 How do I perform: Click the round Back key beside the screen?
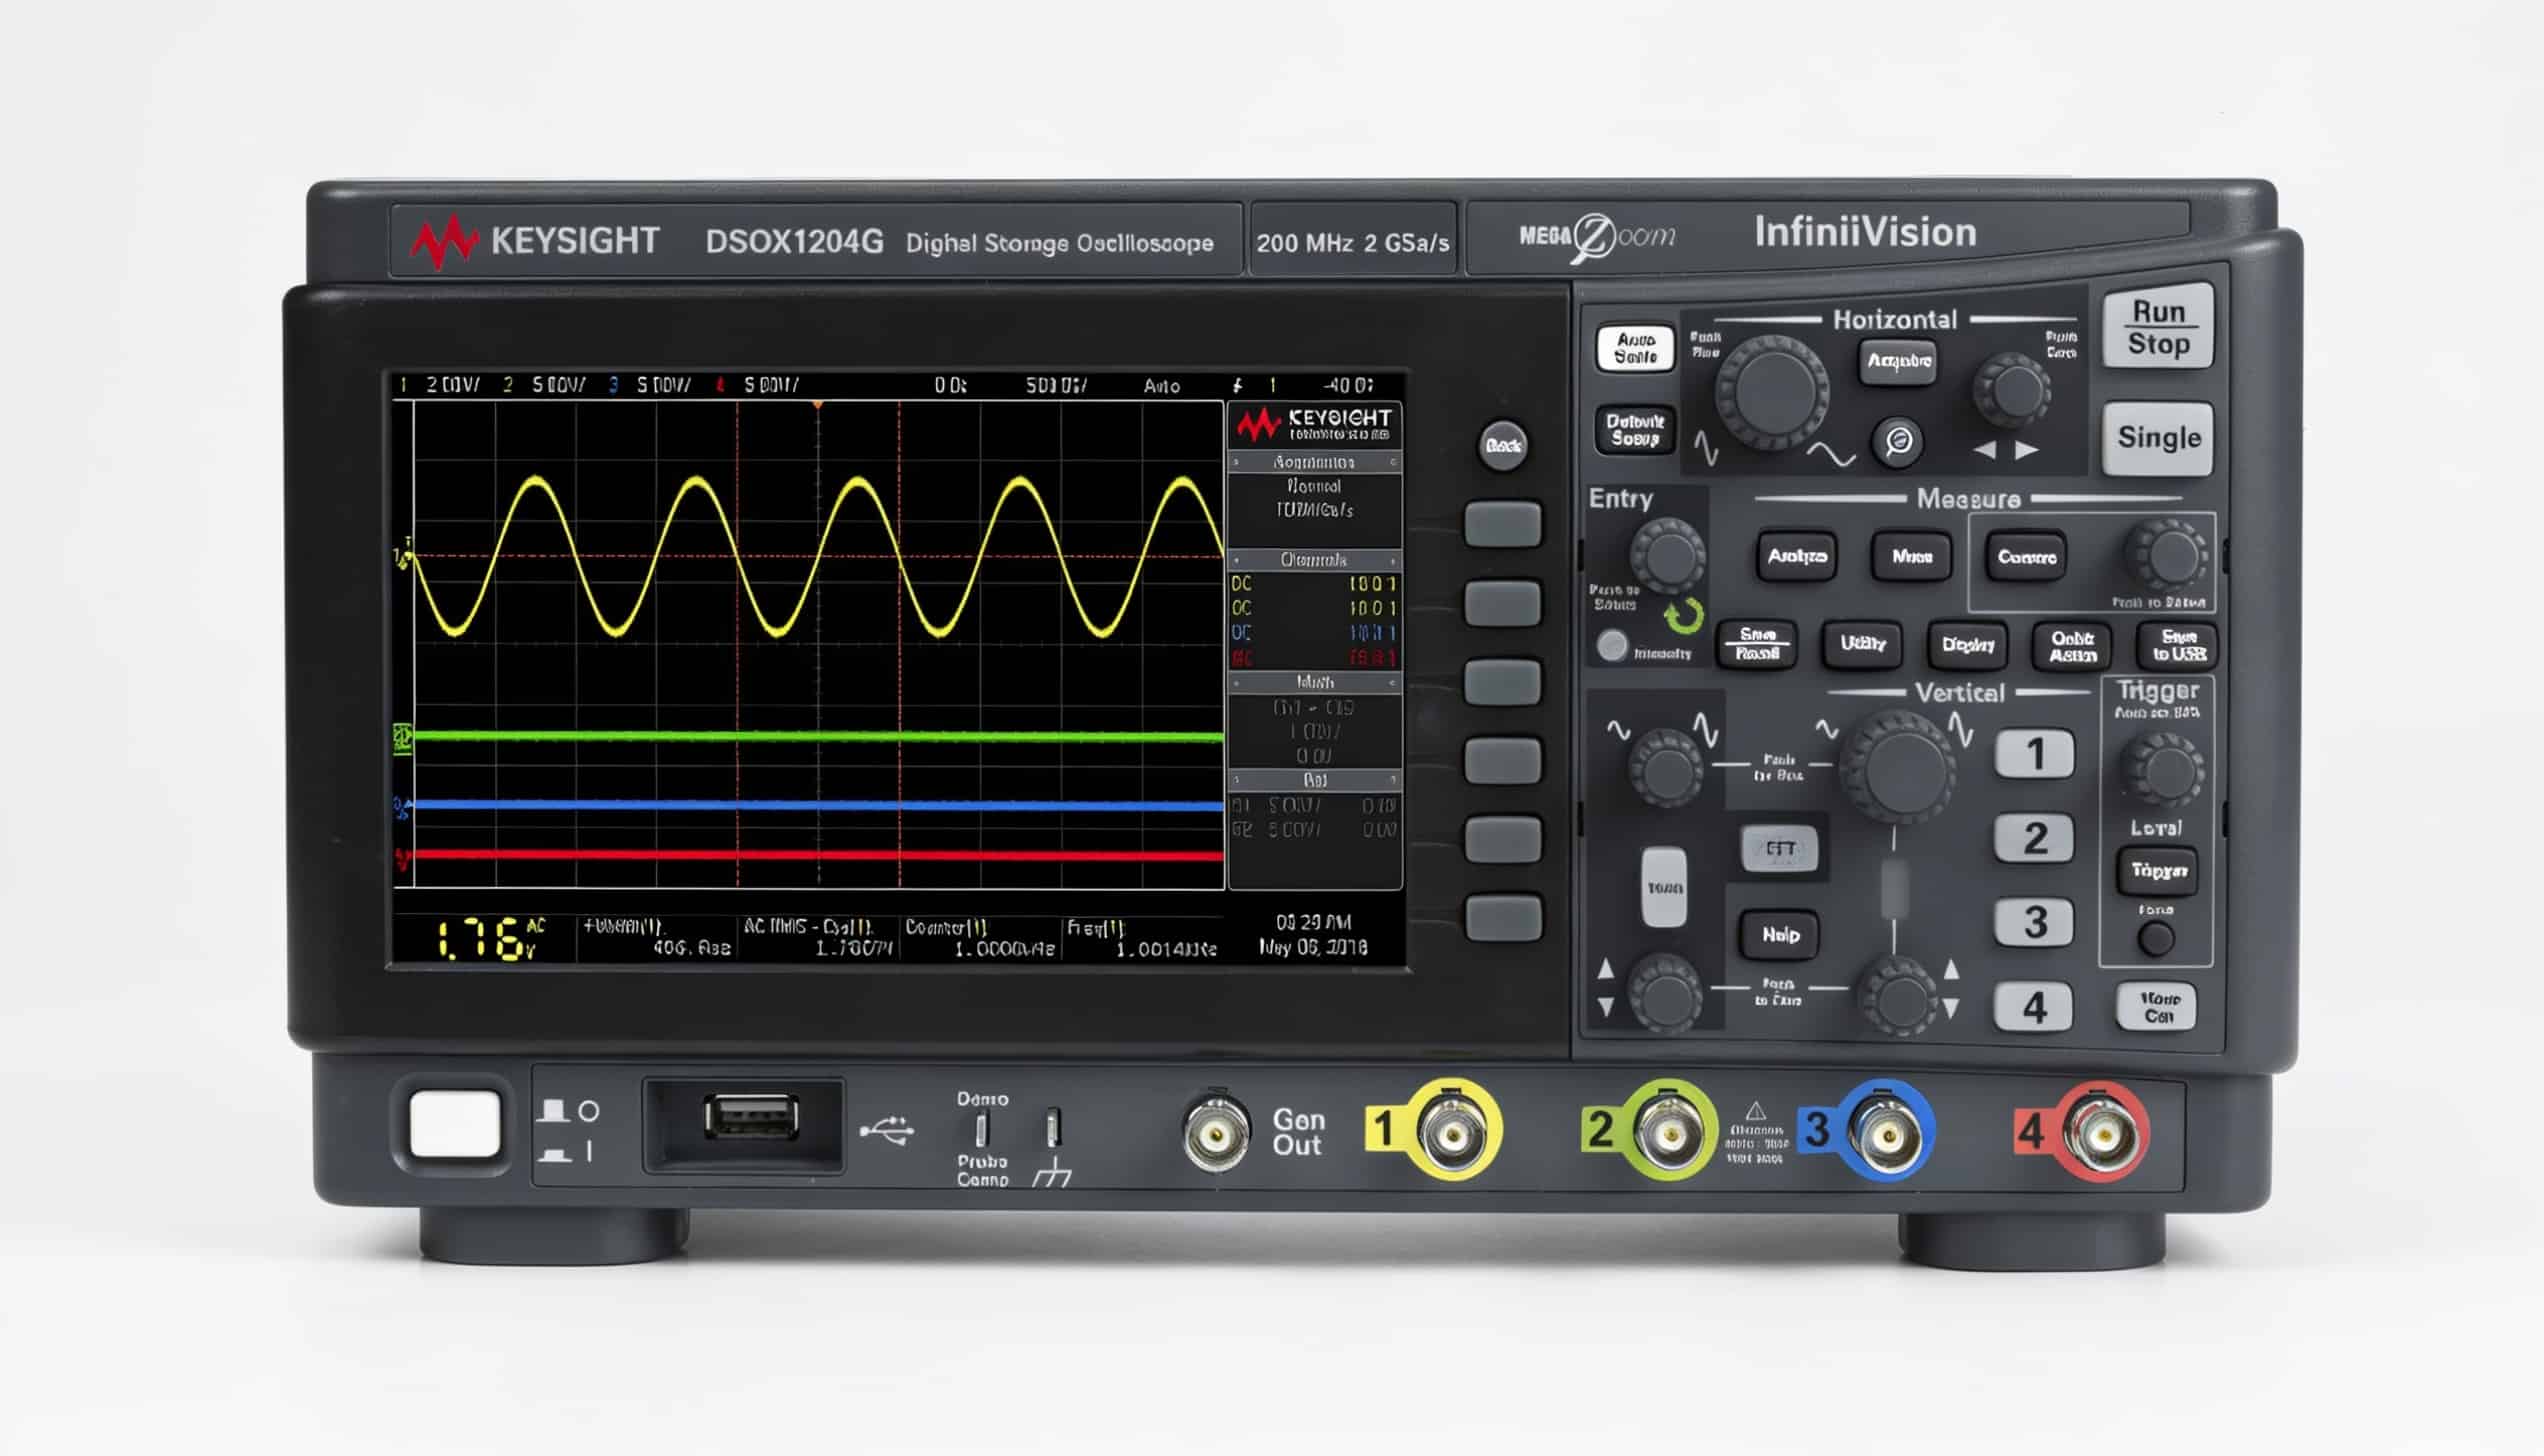(1503, 445)
